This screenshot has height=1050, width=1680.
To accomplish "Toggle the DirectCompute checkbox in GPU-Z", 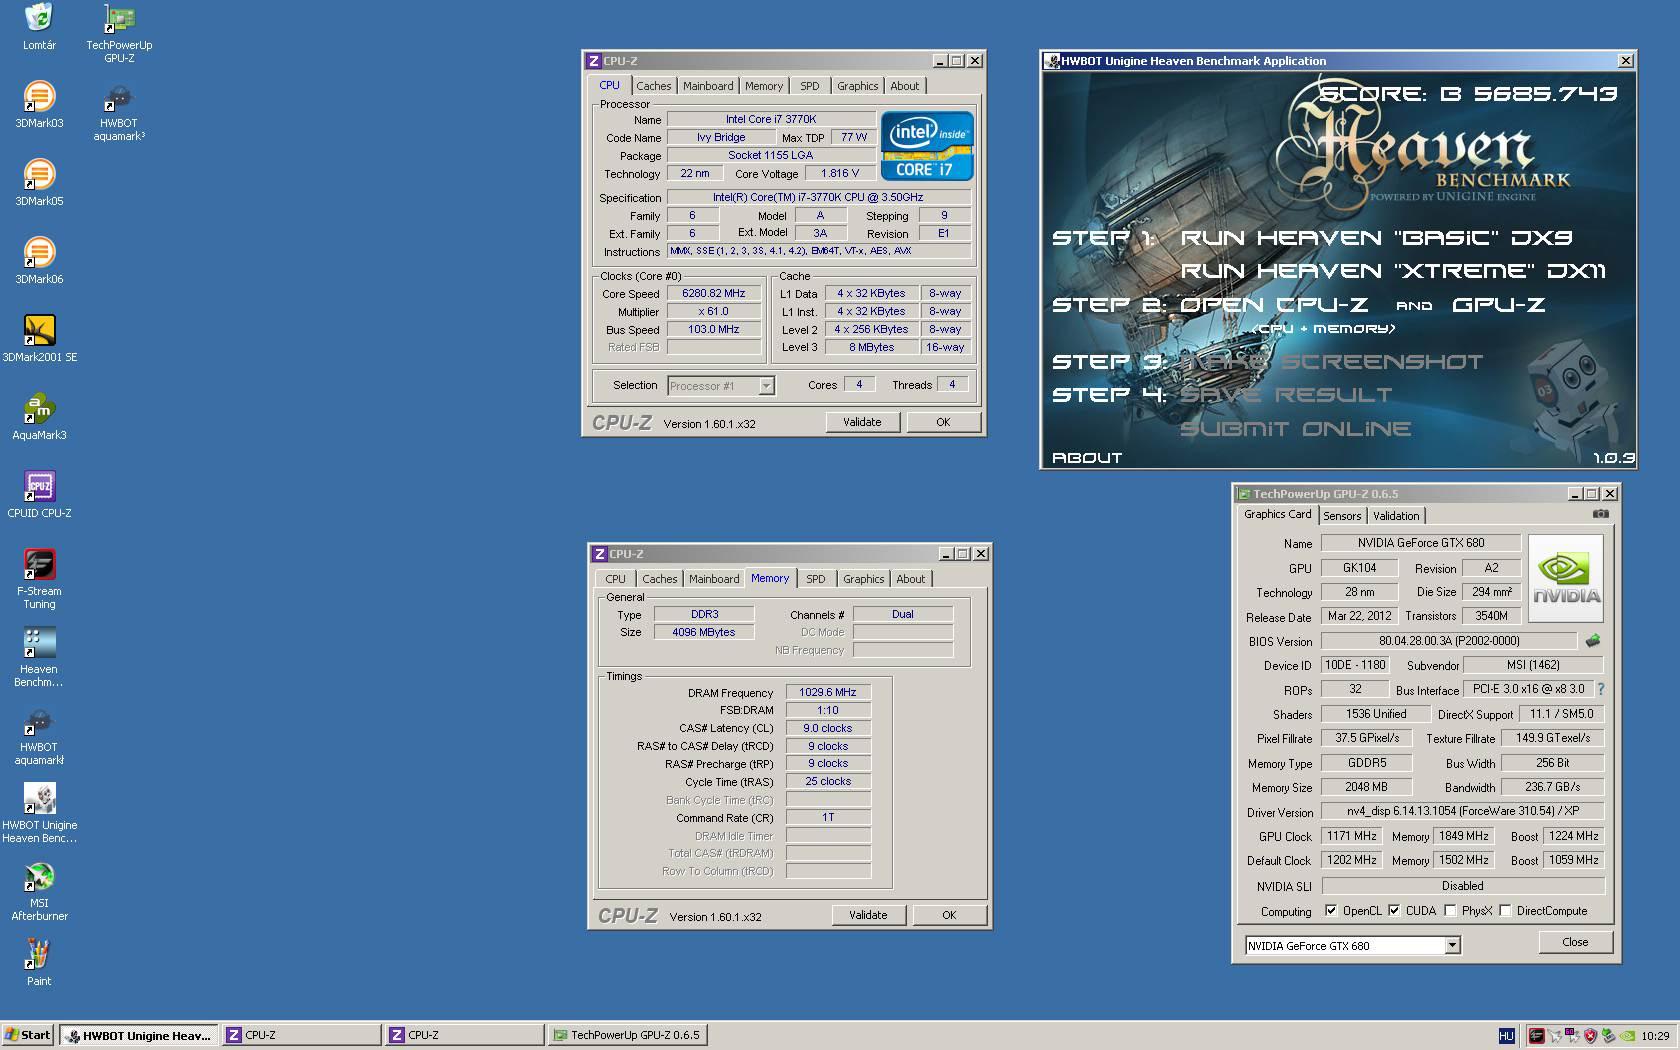I will point(1505,910).
